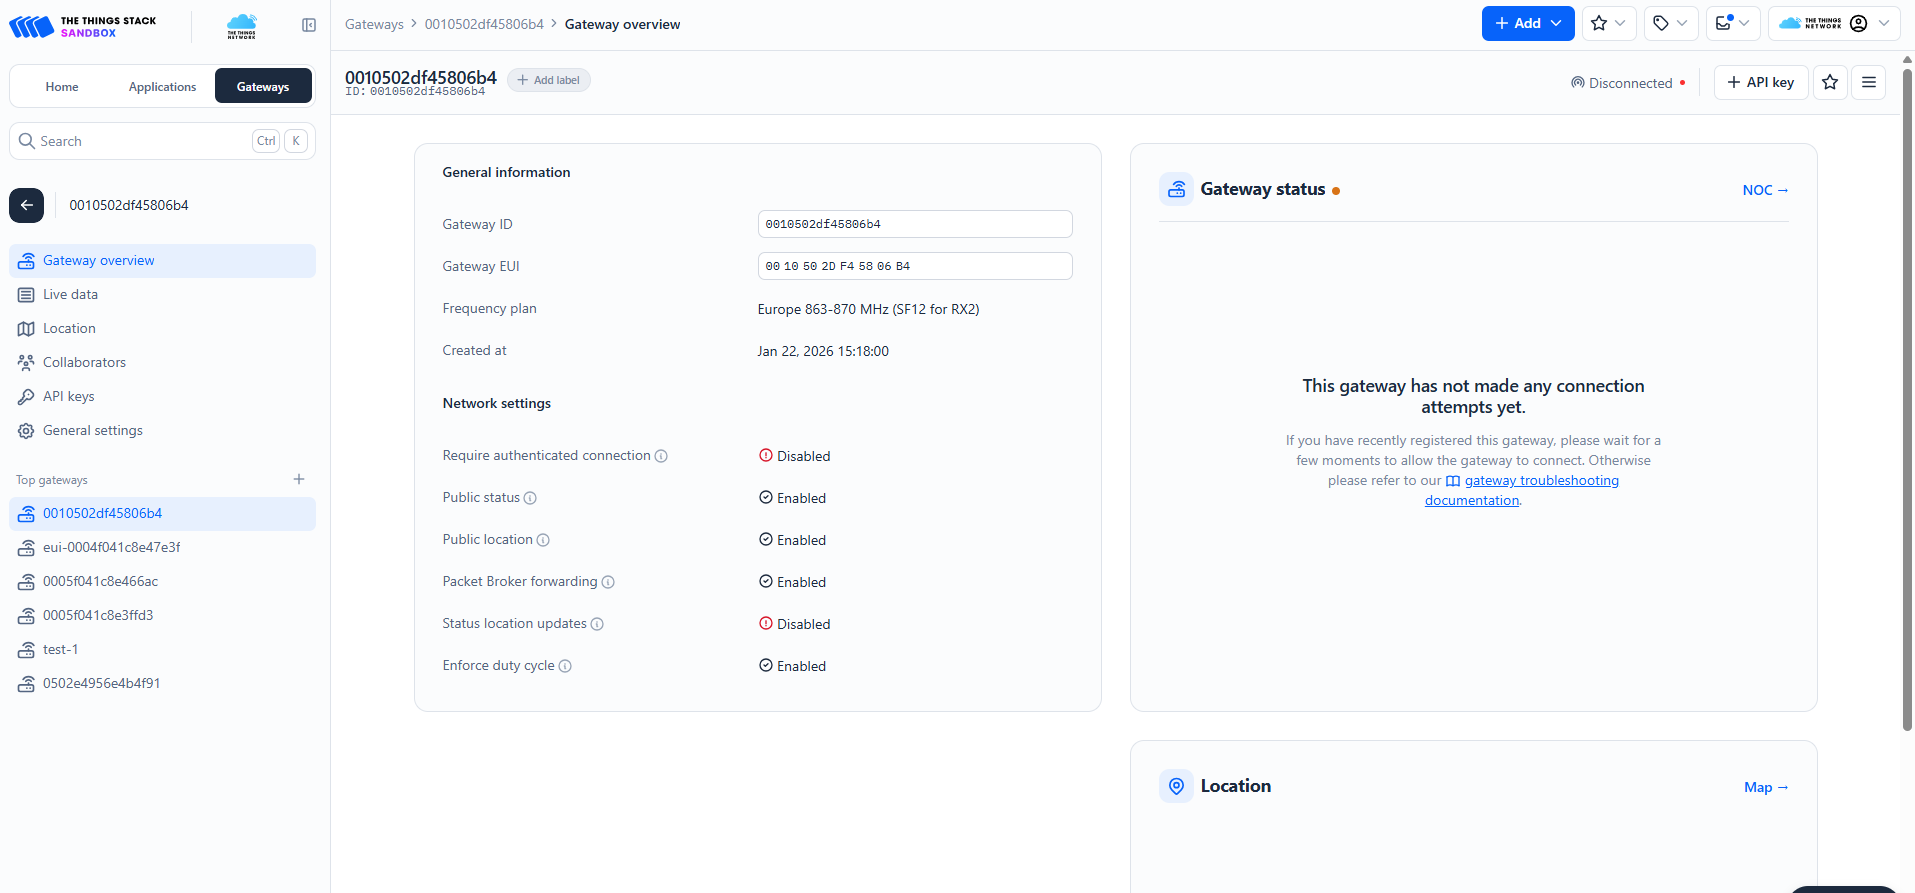This screenshot has height=893, width=1915.
Task: Expand the Add dropdown button
Action: (1527, 23)
